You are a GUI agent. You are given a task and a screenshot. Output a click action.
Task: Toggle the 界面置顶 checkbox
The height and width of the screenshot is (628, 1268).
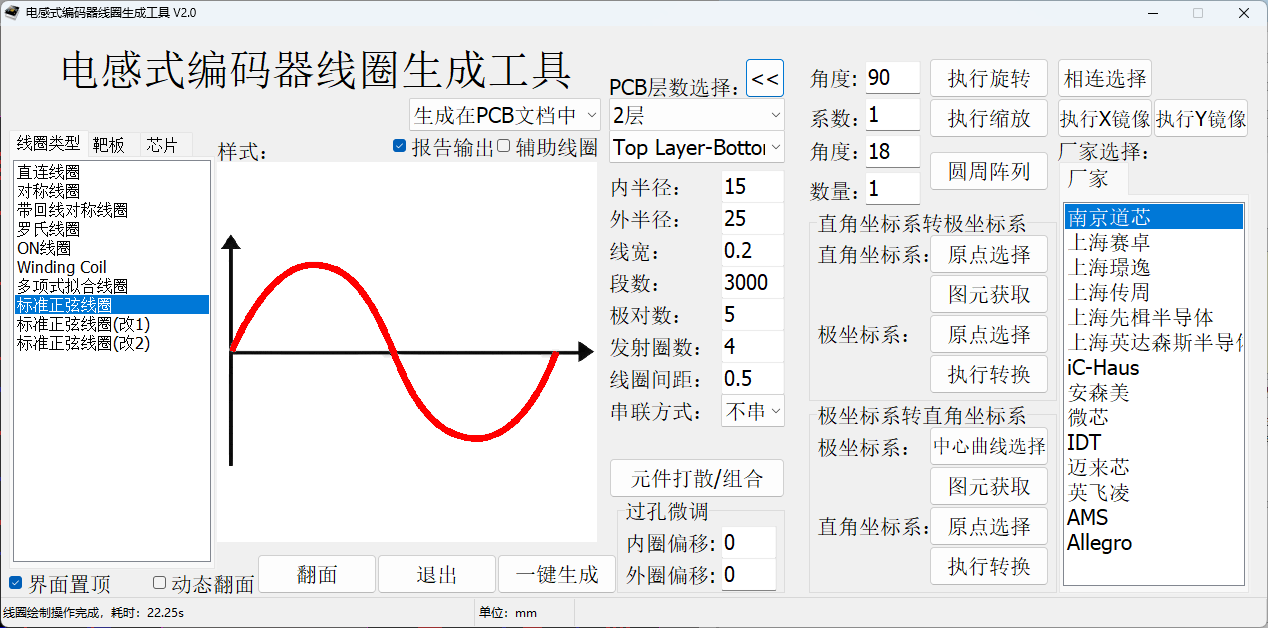coord(16,583)
